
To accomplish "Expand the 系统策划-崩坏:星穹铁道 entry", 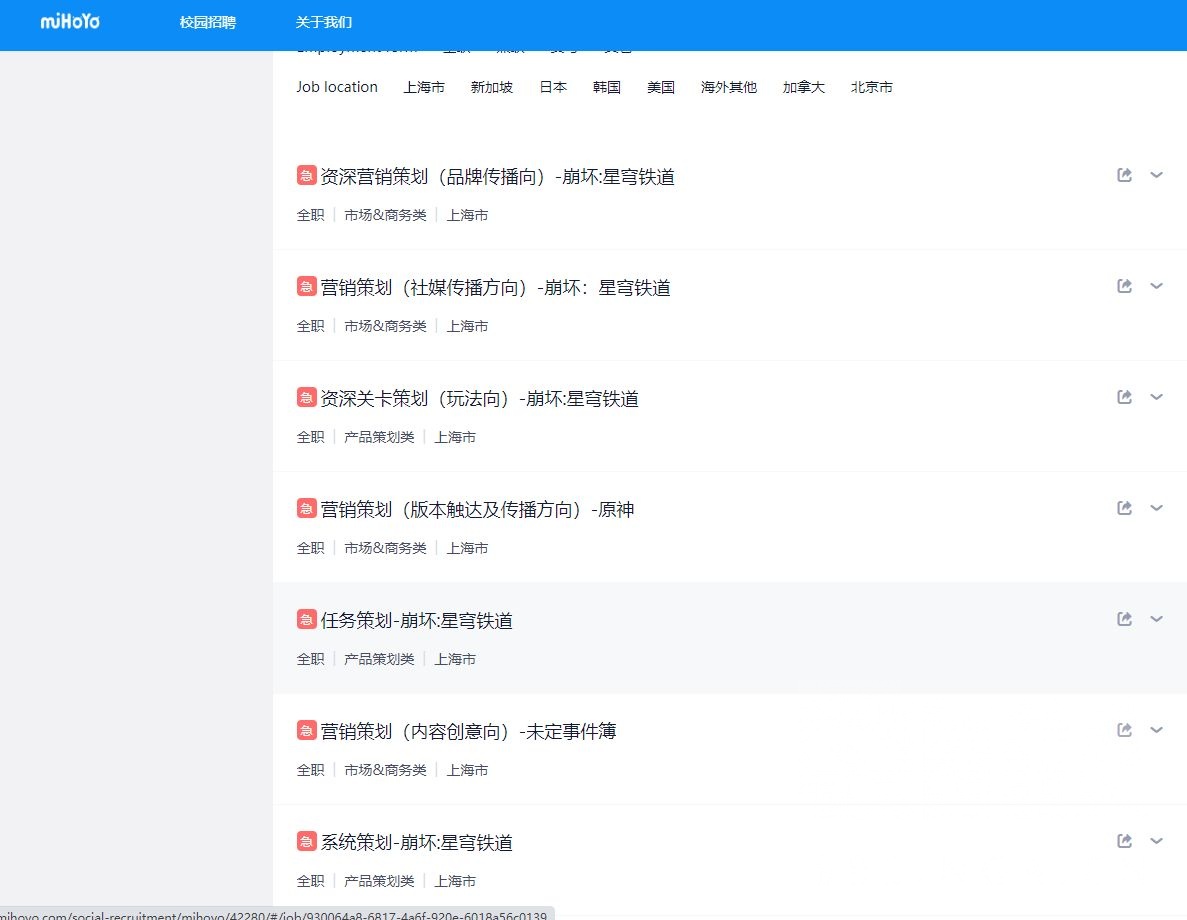I will pyautogui.click(x=1157, y=841).
